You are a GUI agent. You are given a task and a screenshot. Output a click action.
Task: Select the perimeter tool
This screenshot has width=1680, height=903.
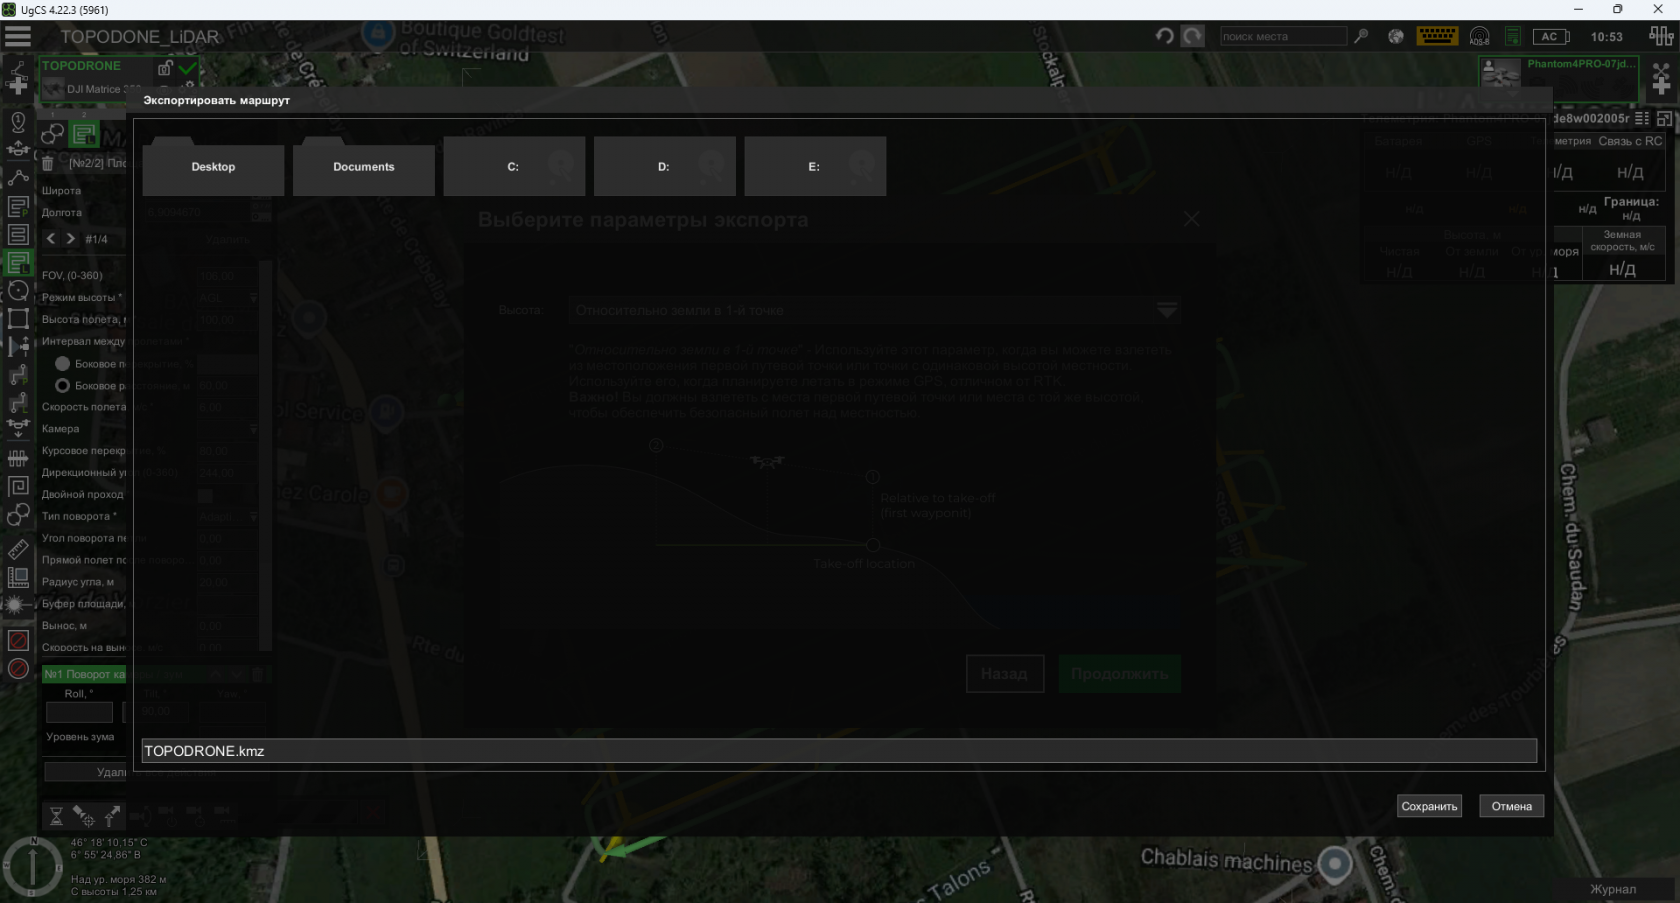(x=18, y=319)
